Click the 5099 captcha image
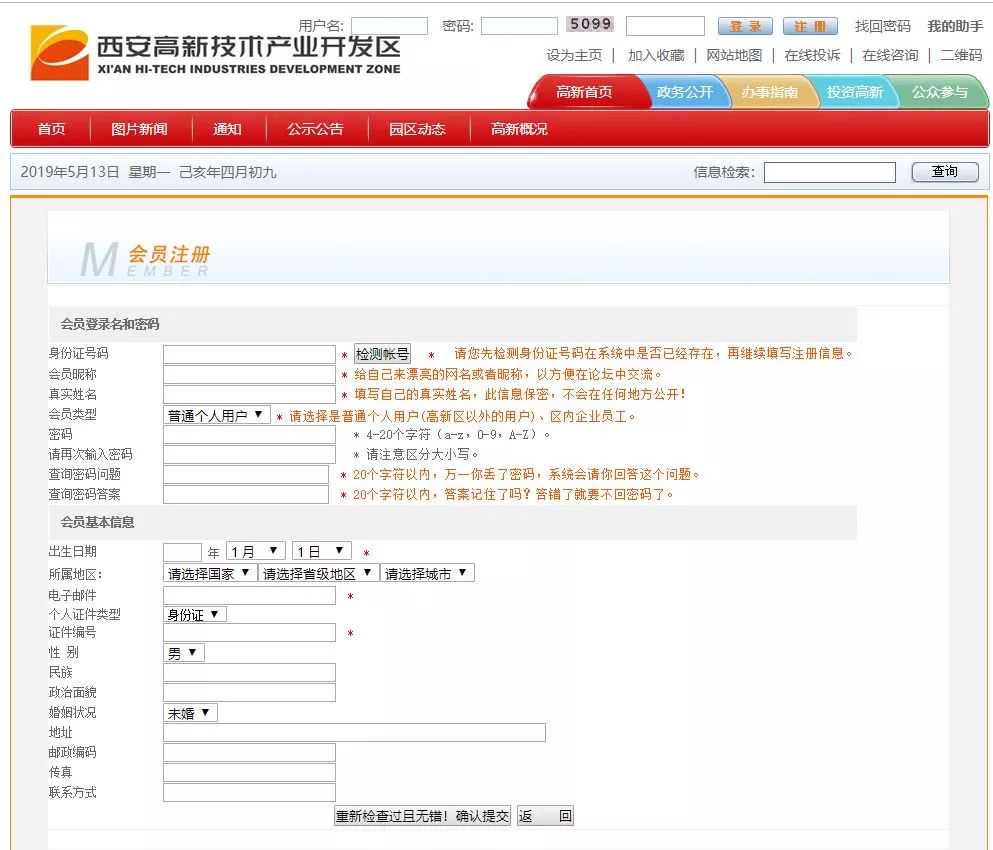993x850 pixels. (x=590, y=25)
